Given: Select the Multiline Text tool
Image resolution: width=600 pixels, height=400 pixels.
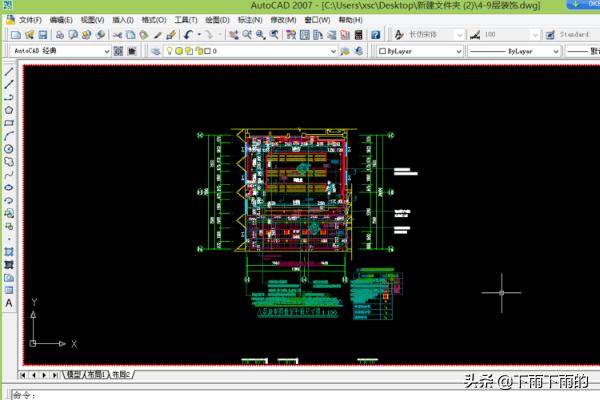Looking at the screenshot, I should (x=9, y=304).
